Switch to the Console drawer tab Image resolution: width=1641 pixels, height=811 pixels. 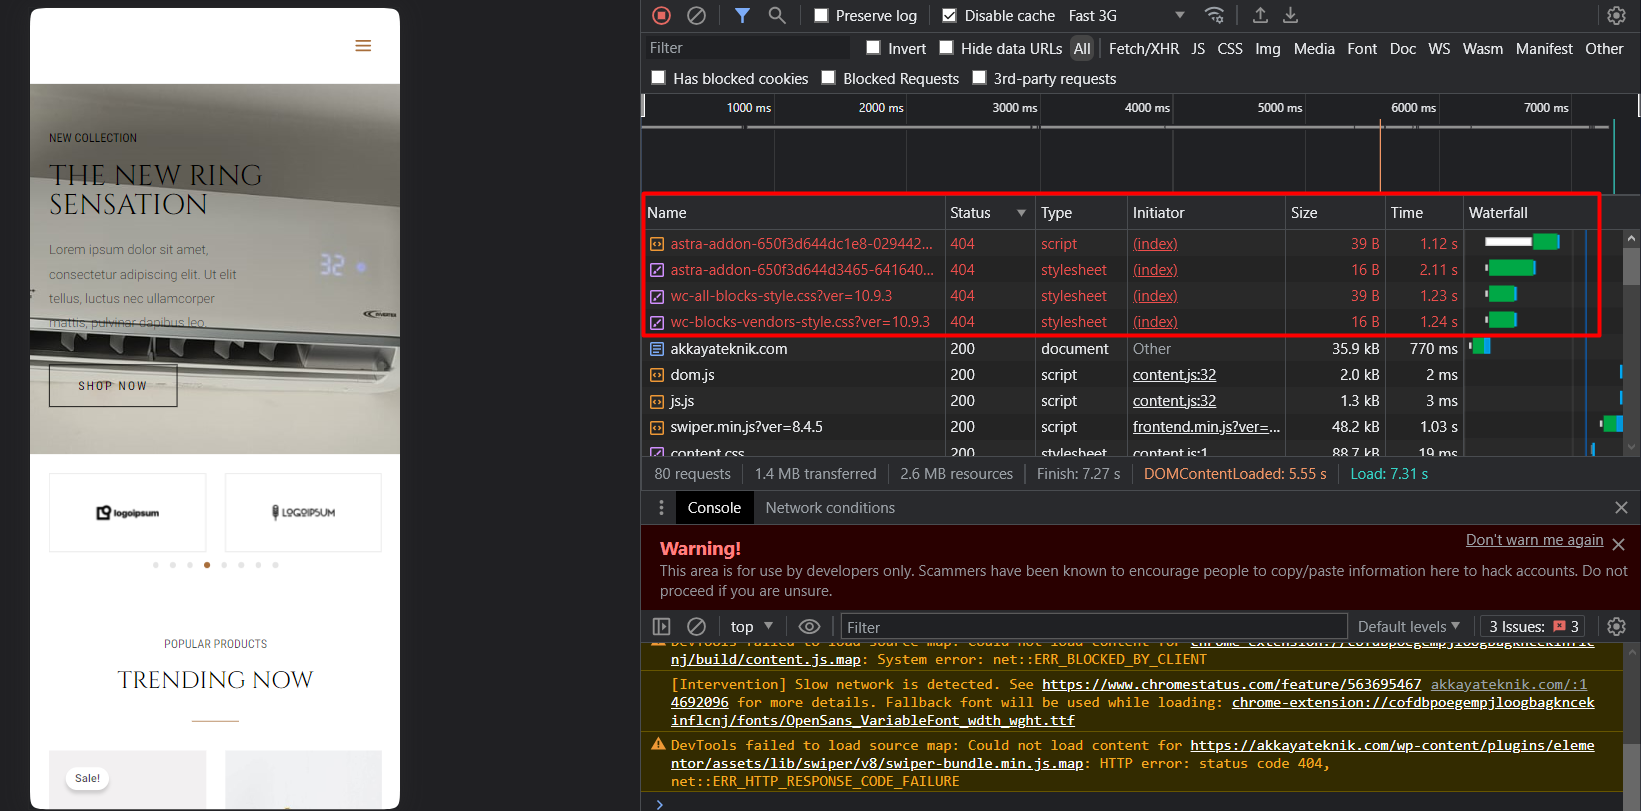pos(714,508)
